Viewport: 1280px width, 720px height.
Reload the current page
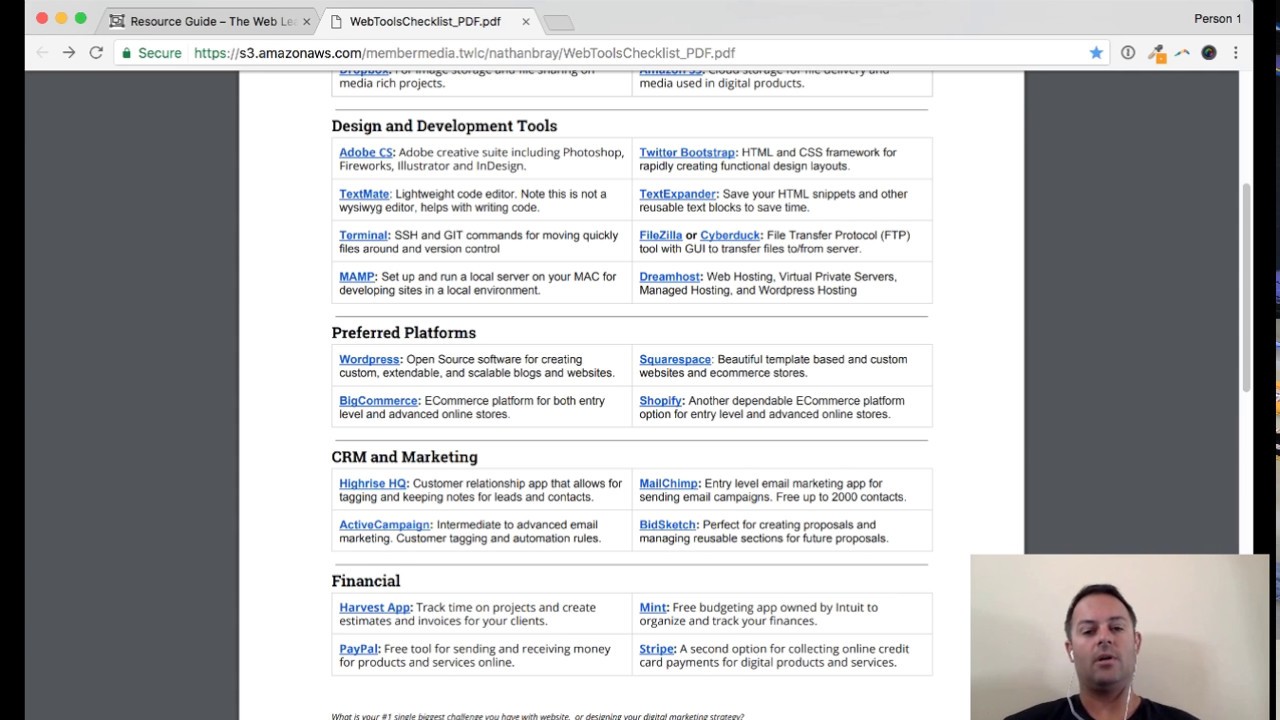tap(95, 52)
